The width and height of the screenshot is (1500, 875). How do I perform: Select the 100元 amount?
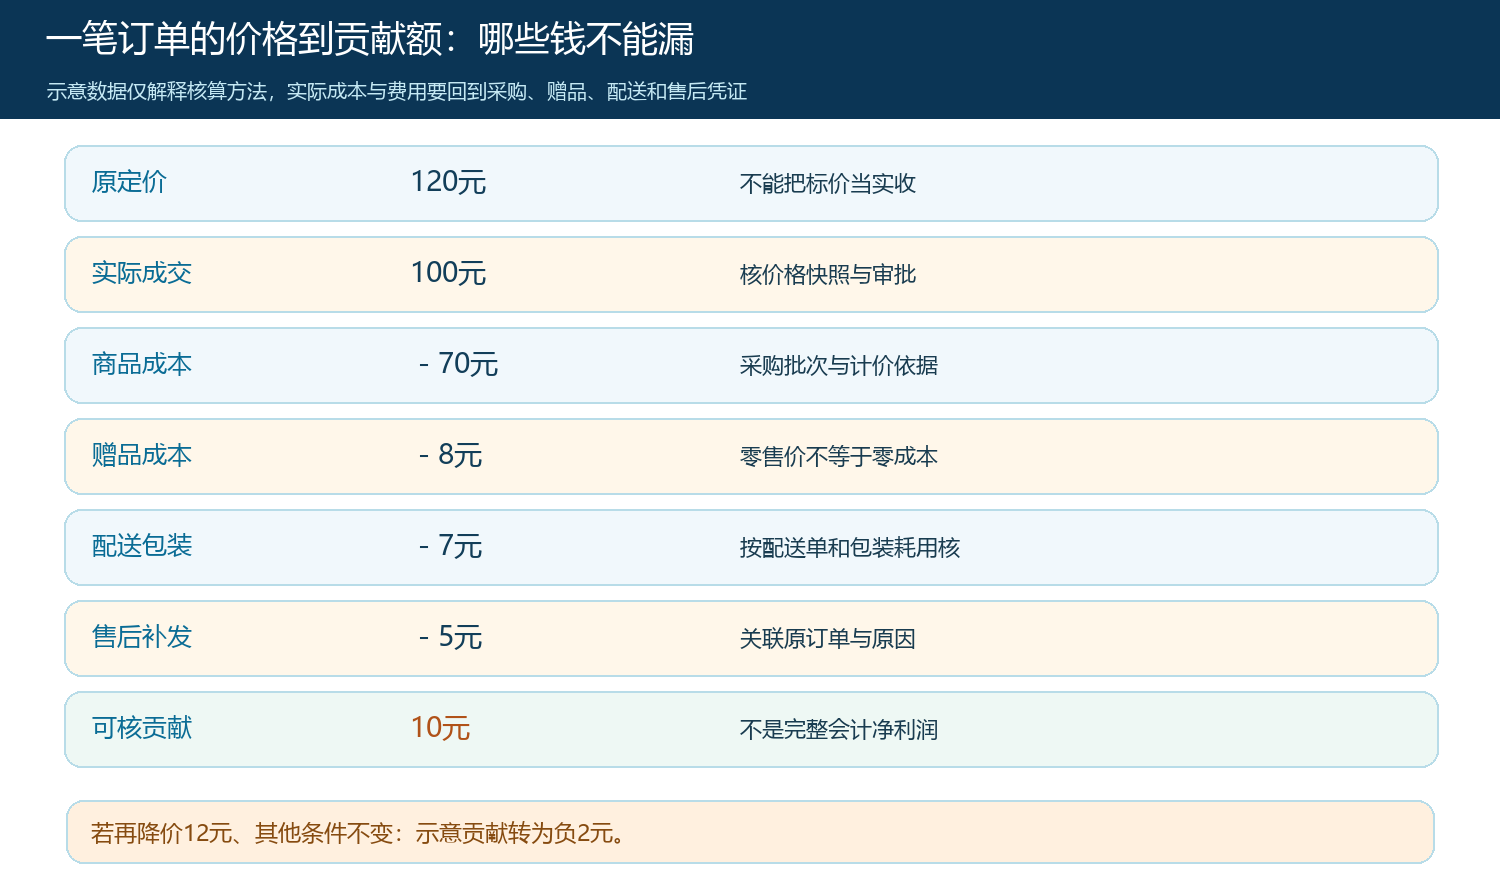(448, 273)
